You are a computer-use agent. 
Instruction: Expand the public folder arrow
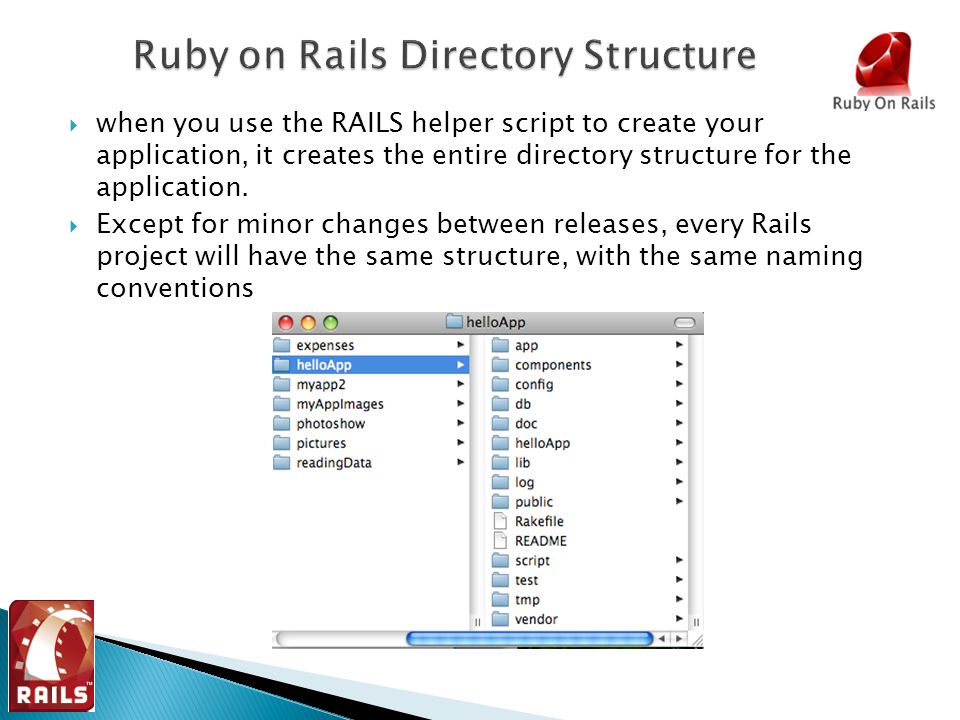coord(679,501)
